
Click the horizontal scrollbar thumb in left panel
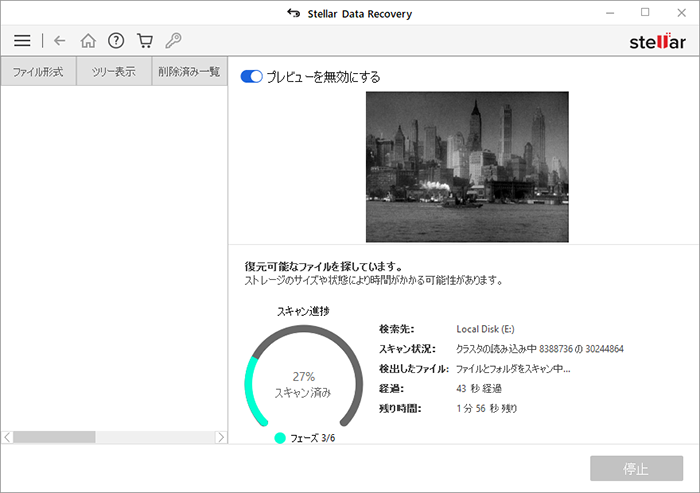pos(54,437)
